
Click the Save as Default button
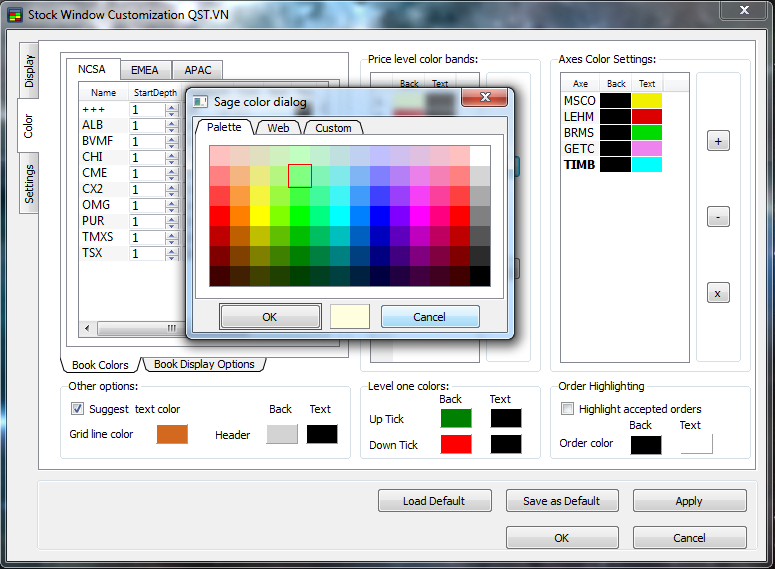[x=561, y=501]
